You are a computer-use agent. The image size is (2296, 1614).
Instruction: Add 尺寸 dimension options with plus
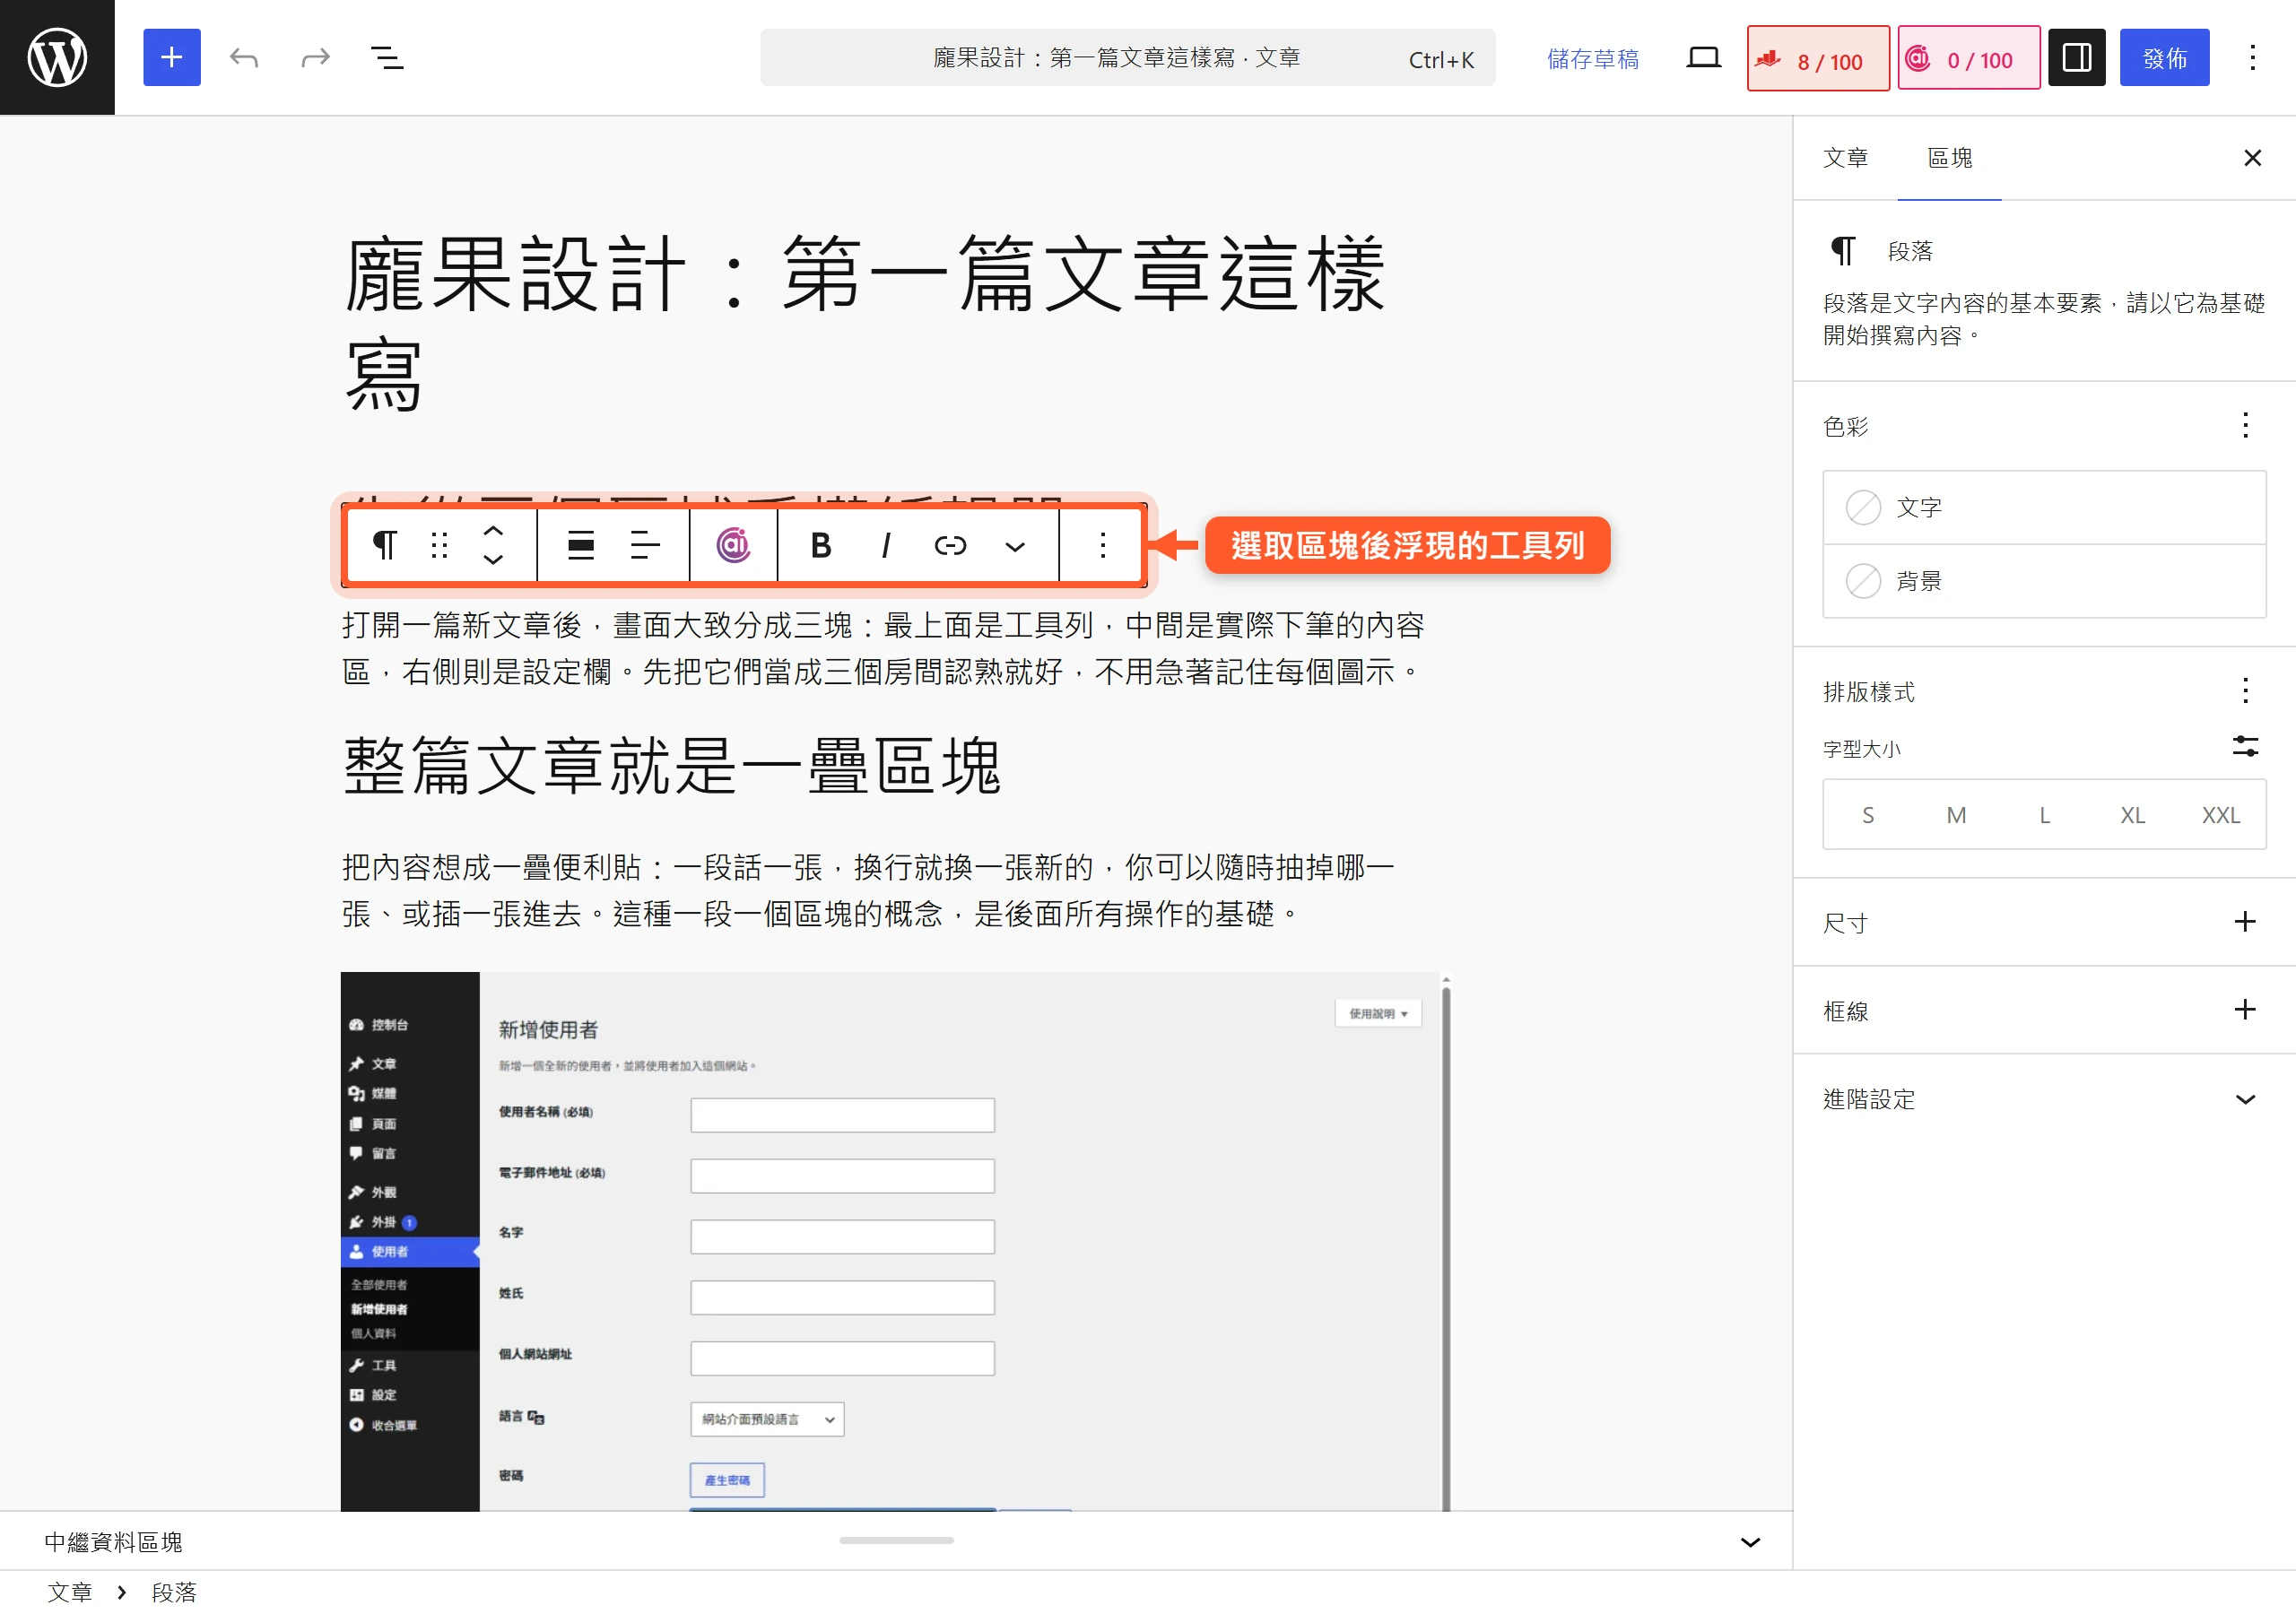[2245, 922]
